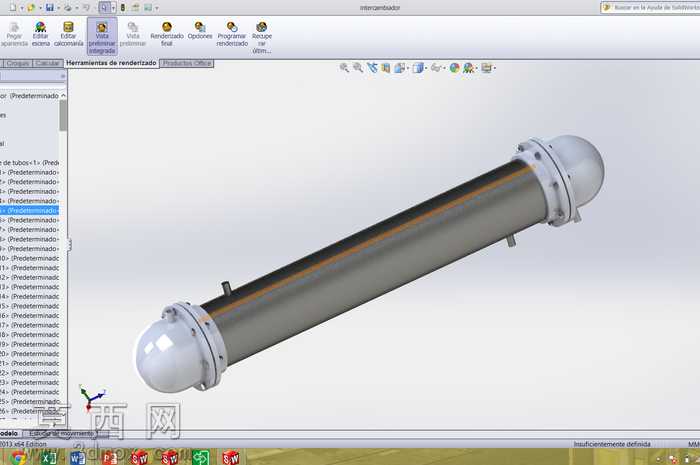This screenshot has height=465, width=700.
Task: Click the top assembly row 'or (Predeterminado'
Action: [29, 96]
